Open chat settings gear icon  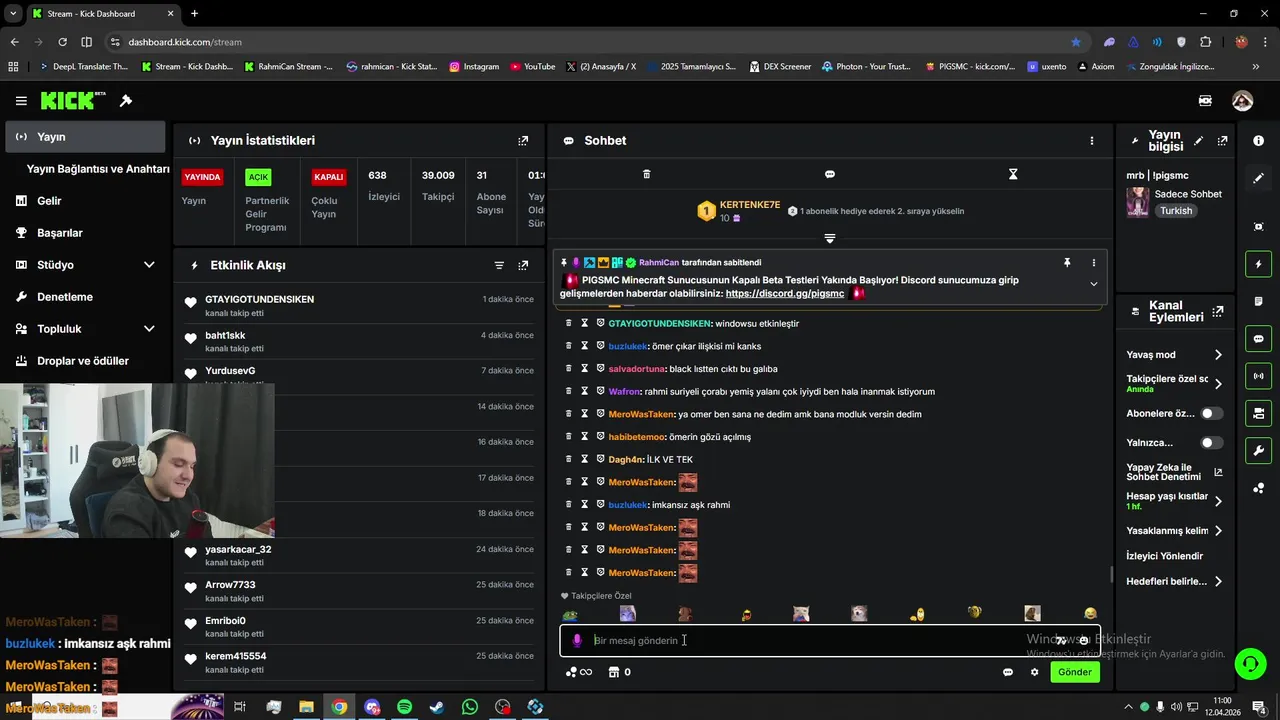(x=1034, y=672)
